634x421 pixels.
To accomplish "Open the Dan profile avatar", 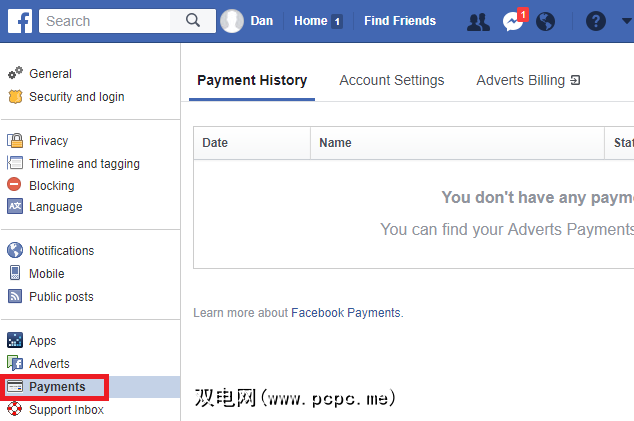I will 232,21.
